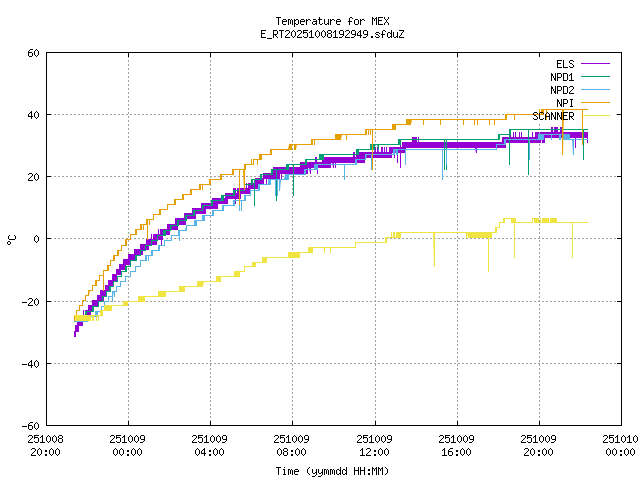The height and width of the screenshot is (480, 640).
Task: Select the NPD2 legend label
Action: click(x=562, y=90)
